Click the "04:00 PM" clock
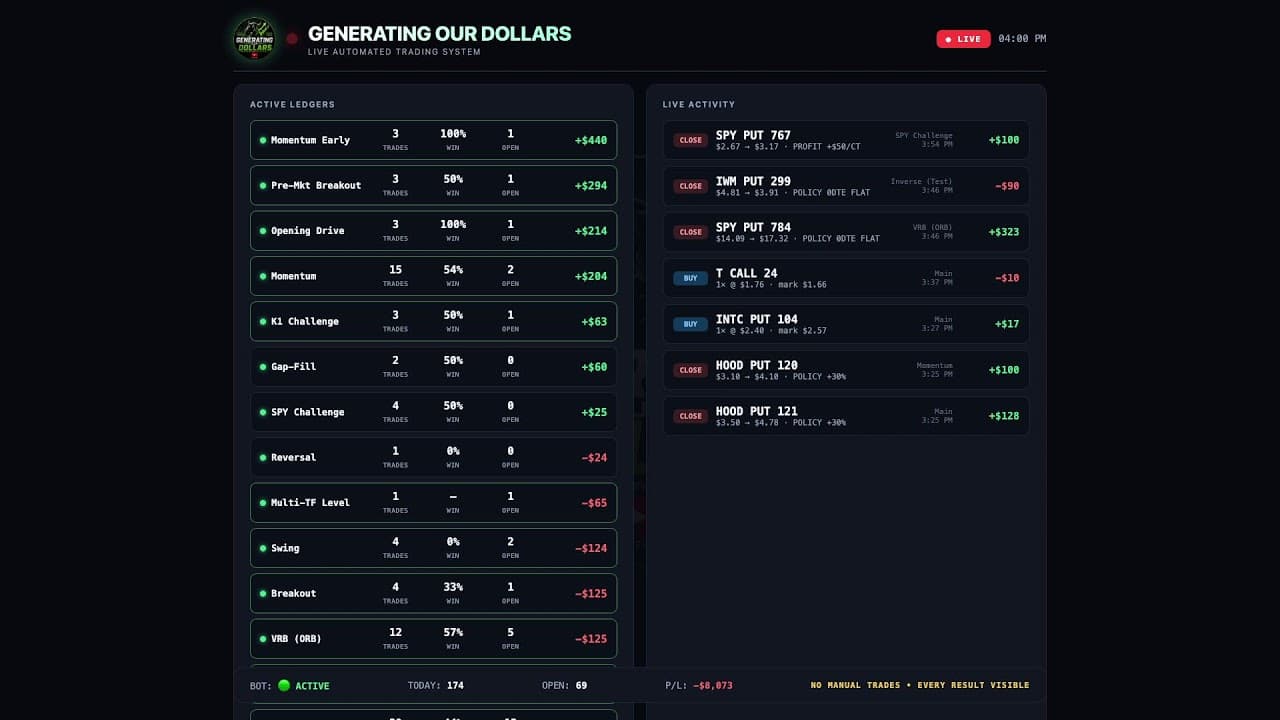Image resolution: width=1280 pixels, height=720 pixels. (x=1022, y=39)
